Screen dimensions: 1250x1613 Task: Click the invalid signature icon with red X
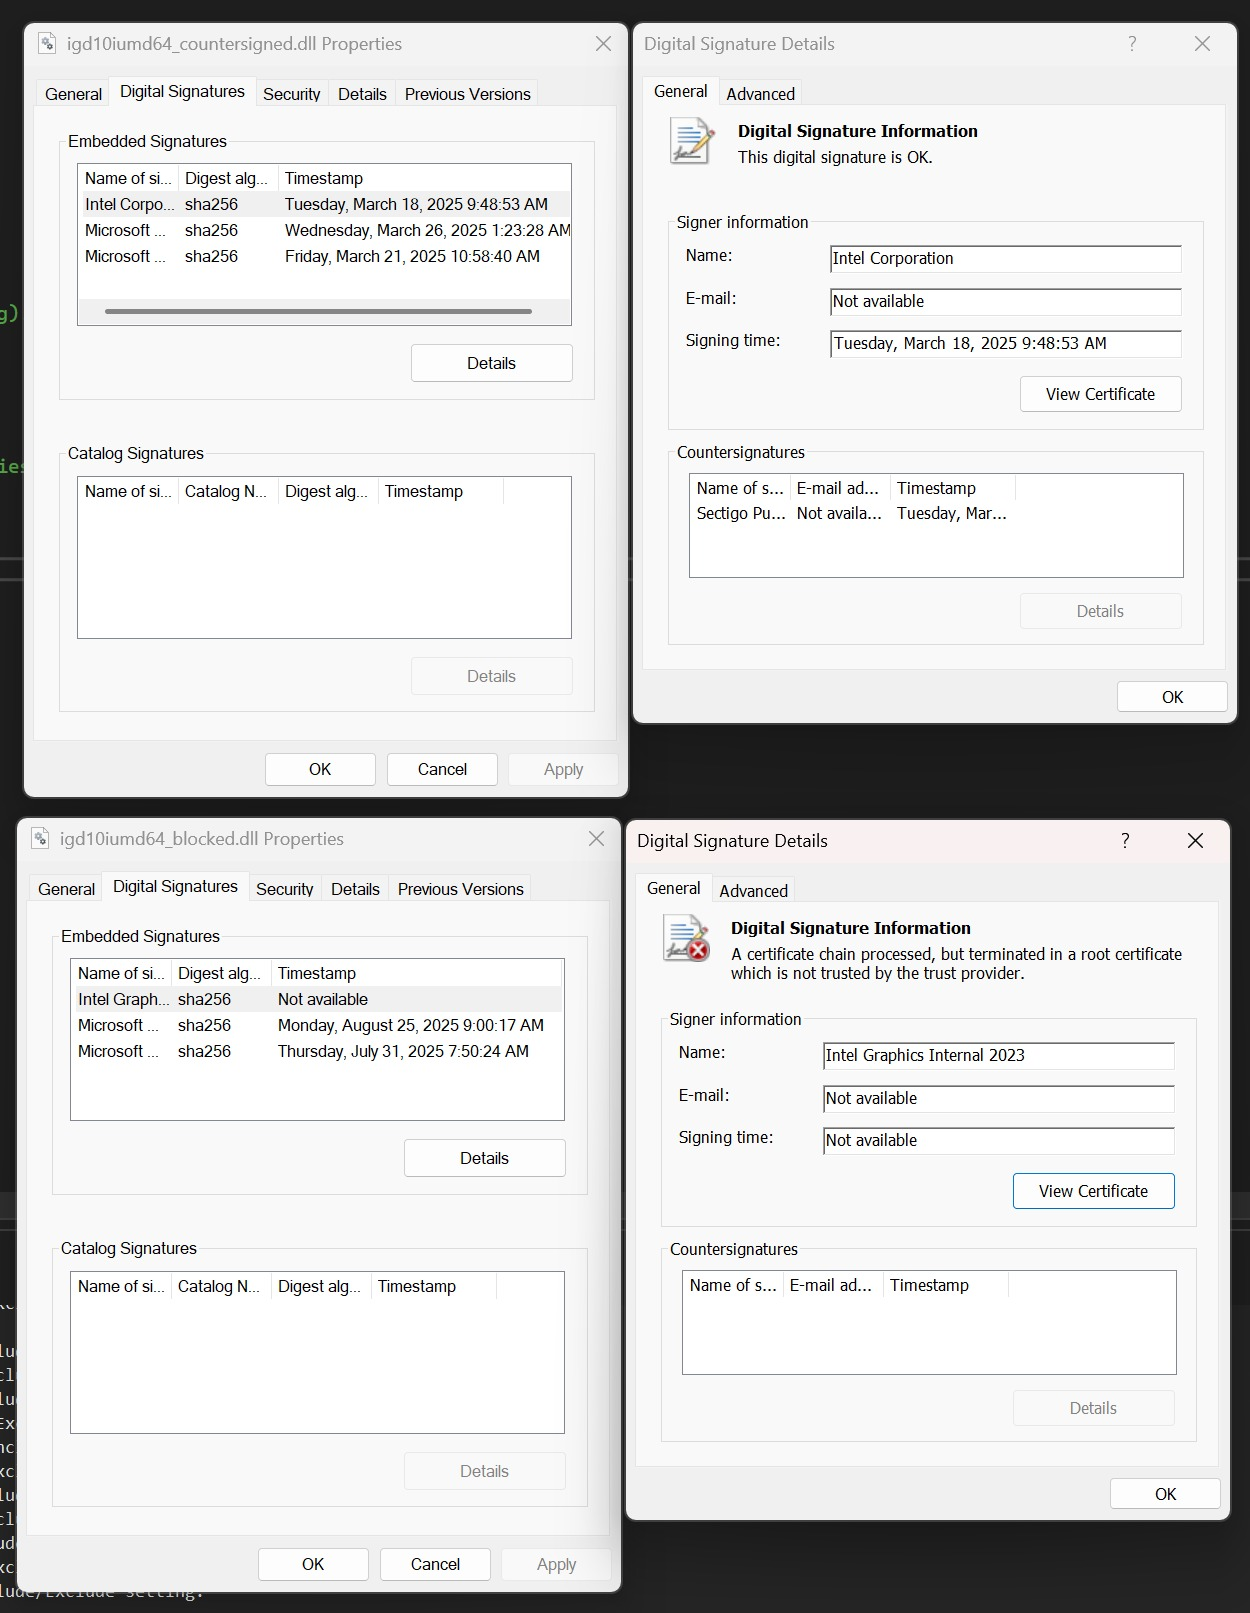pos(686,939)
